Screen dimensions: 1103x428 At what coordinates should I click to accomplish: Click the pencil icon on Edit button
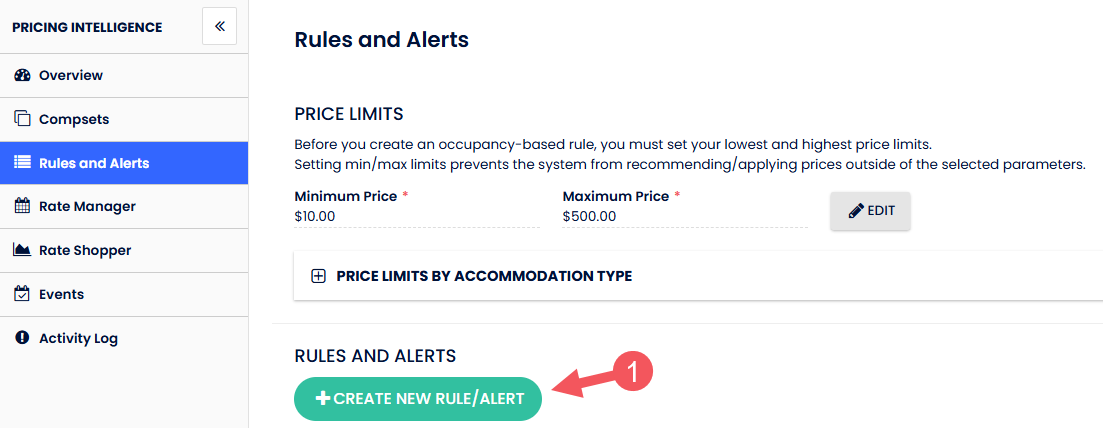click(855, 211)
